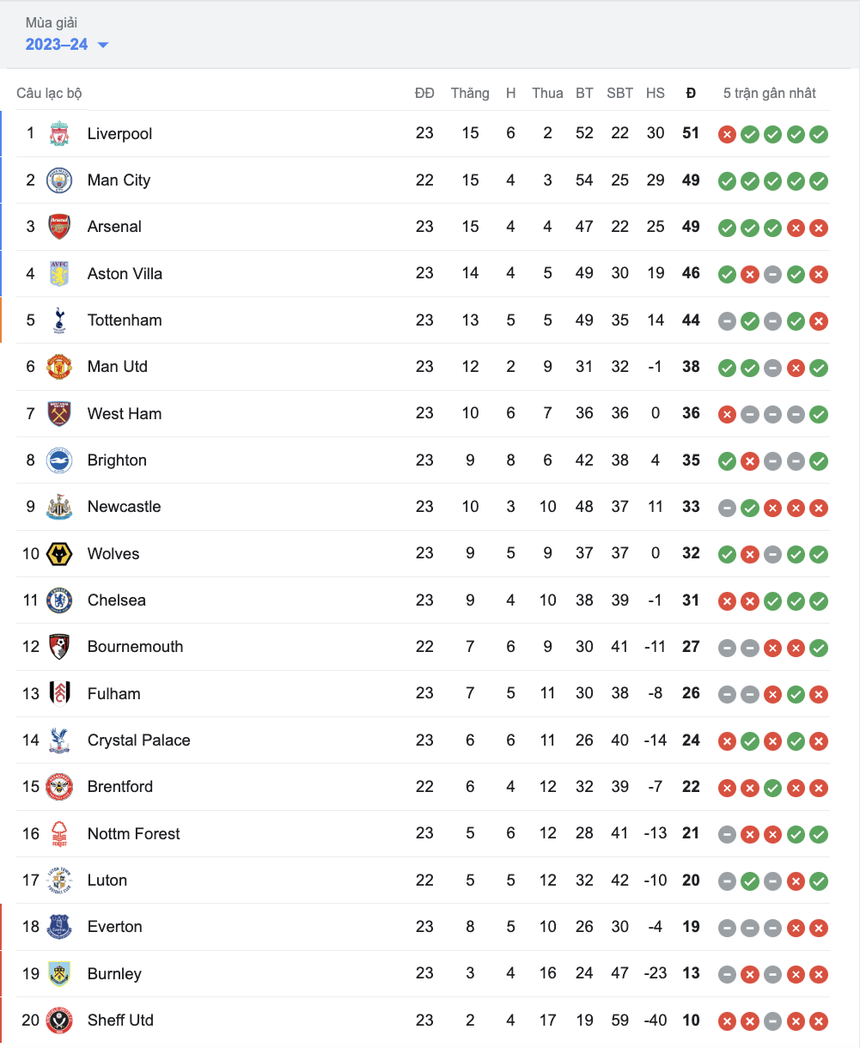Click Newcastle's green win form circle

click(749, 507)
